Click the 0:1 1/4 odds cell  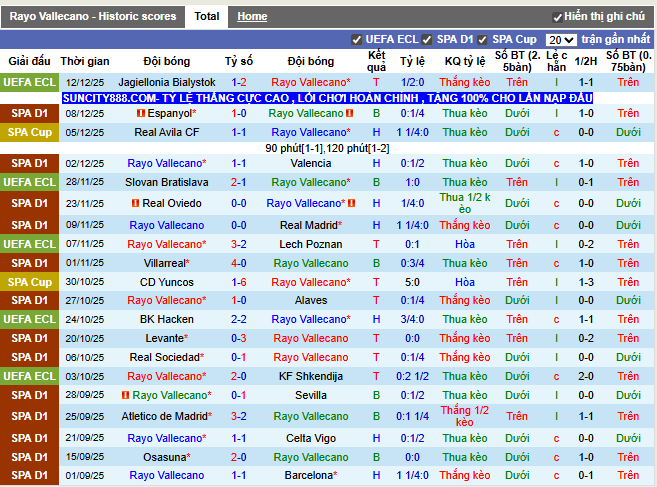pyautogui.click(x=412, y=416)
